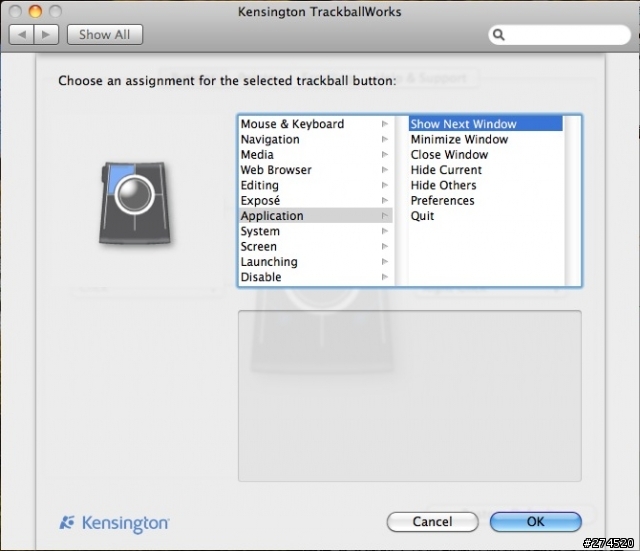Viewport: 640px width, 551px height.
Task: Click the trackball device image
Action: 135,203
